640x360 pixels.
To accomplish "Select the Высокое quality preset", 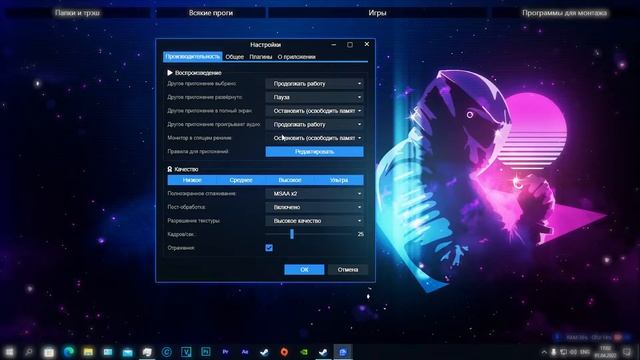I will [290, 180].
